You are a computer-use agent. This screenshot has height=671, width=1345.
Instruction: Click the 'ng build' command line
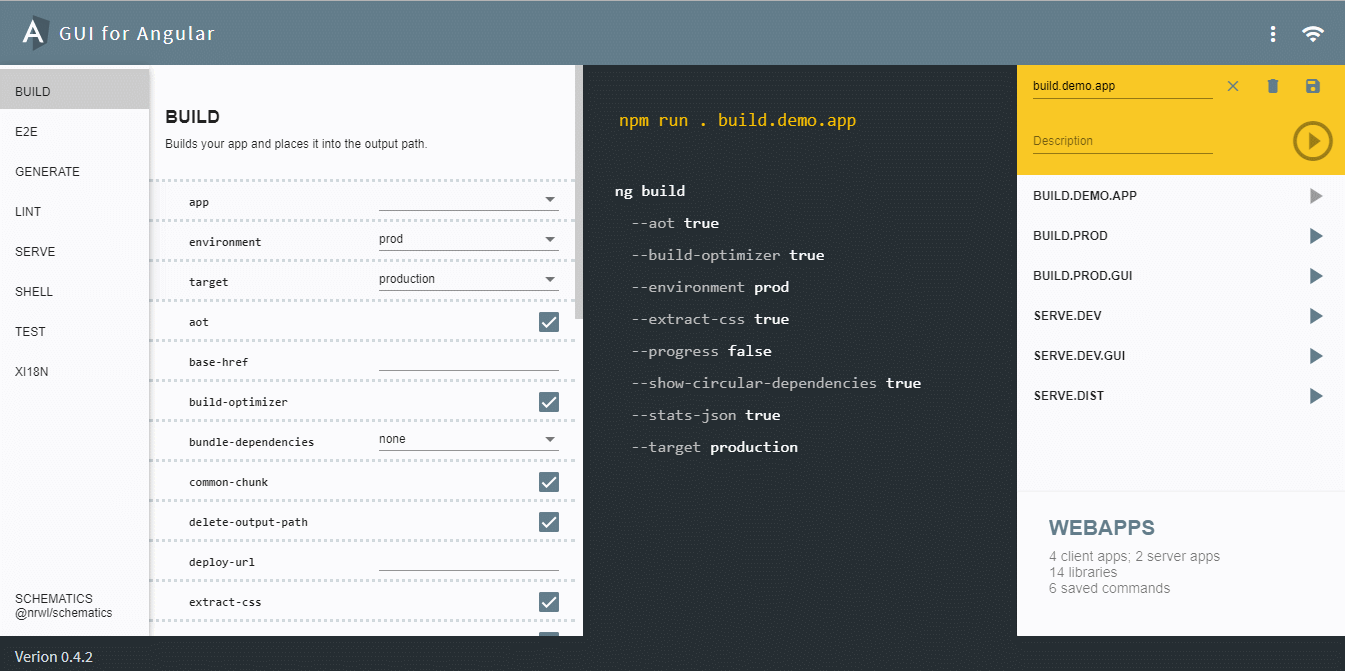coord(650,191)
